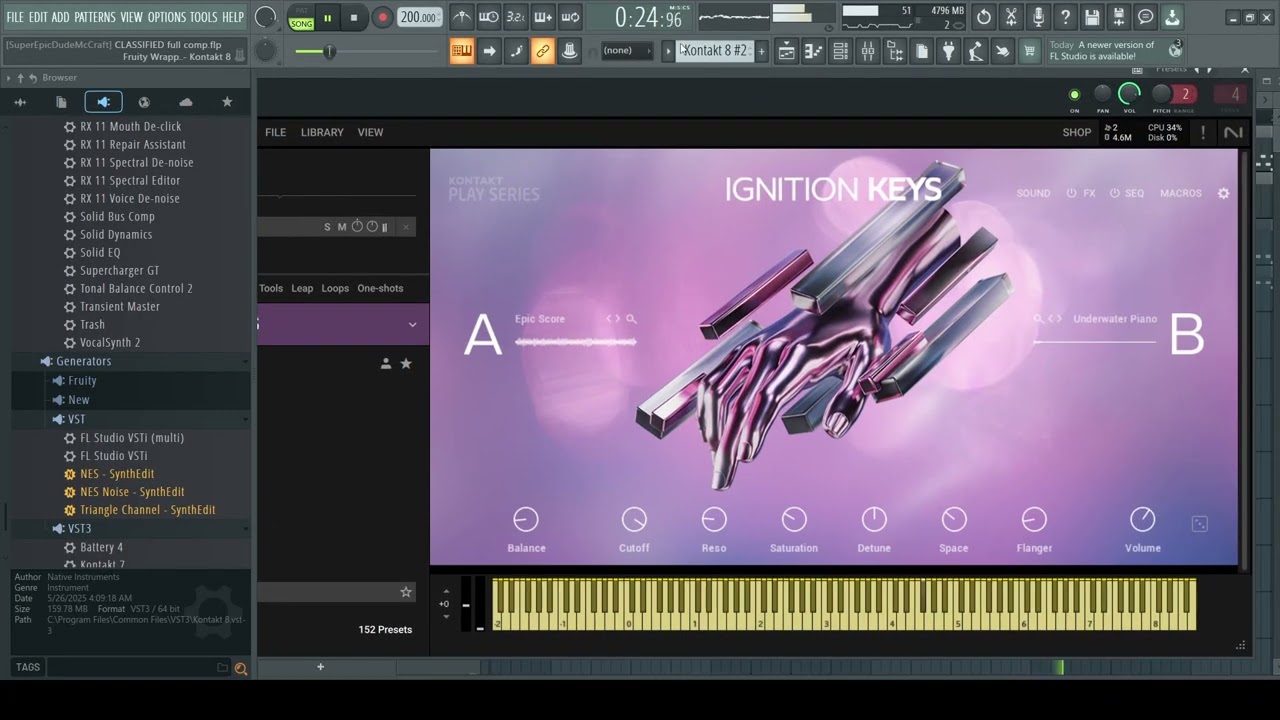Select the One-shots filter tab
Image resolution: width=1280 pixels, height=720 pixels.
(x=380, y=288)
